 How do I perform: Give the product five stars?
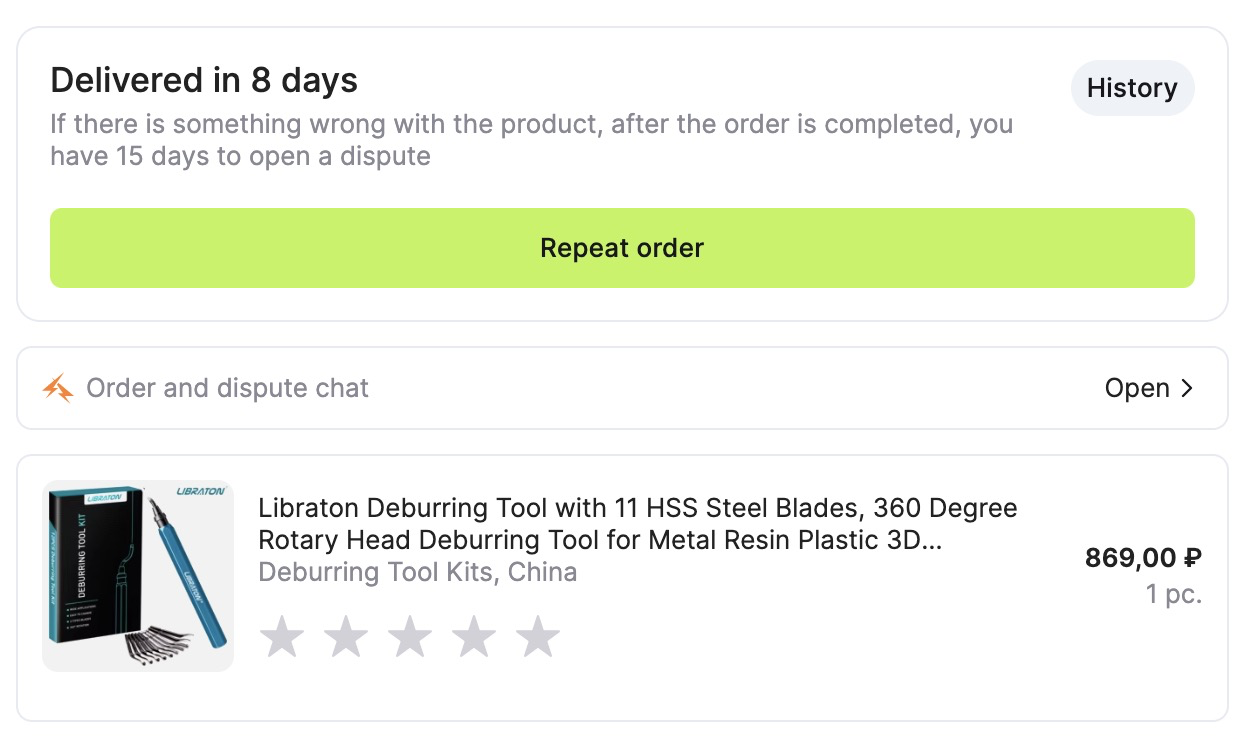click(538, 637)
